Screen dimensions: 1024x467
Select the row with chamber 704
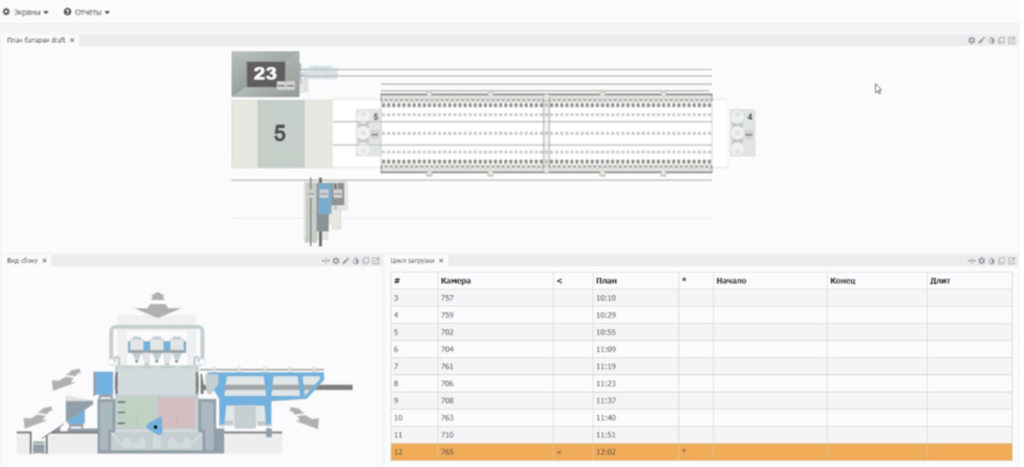tap(701, 349)
